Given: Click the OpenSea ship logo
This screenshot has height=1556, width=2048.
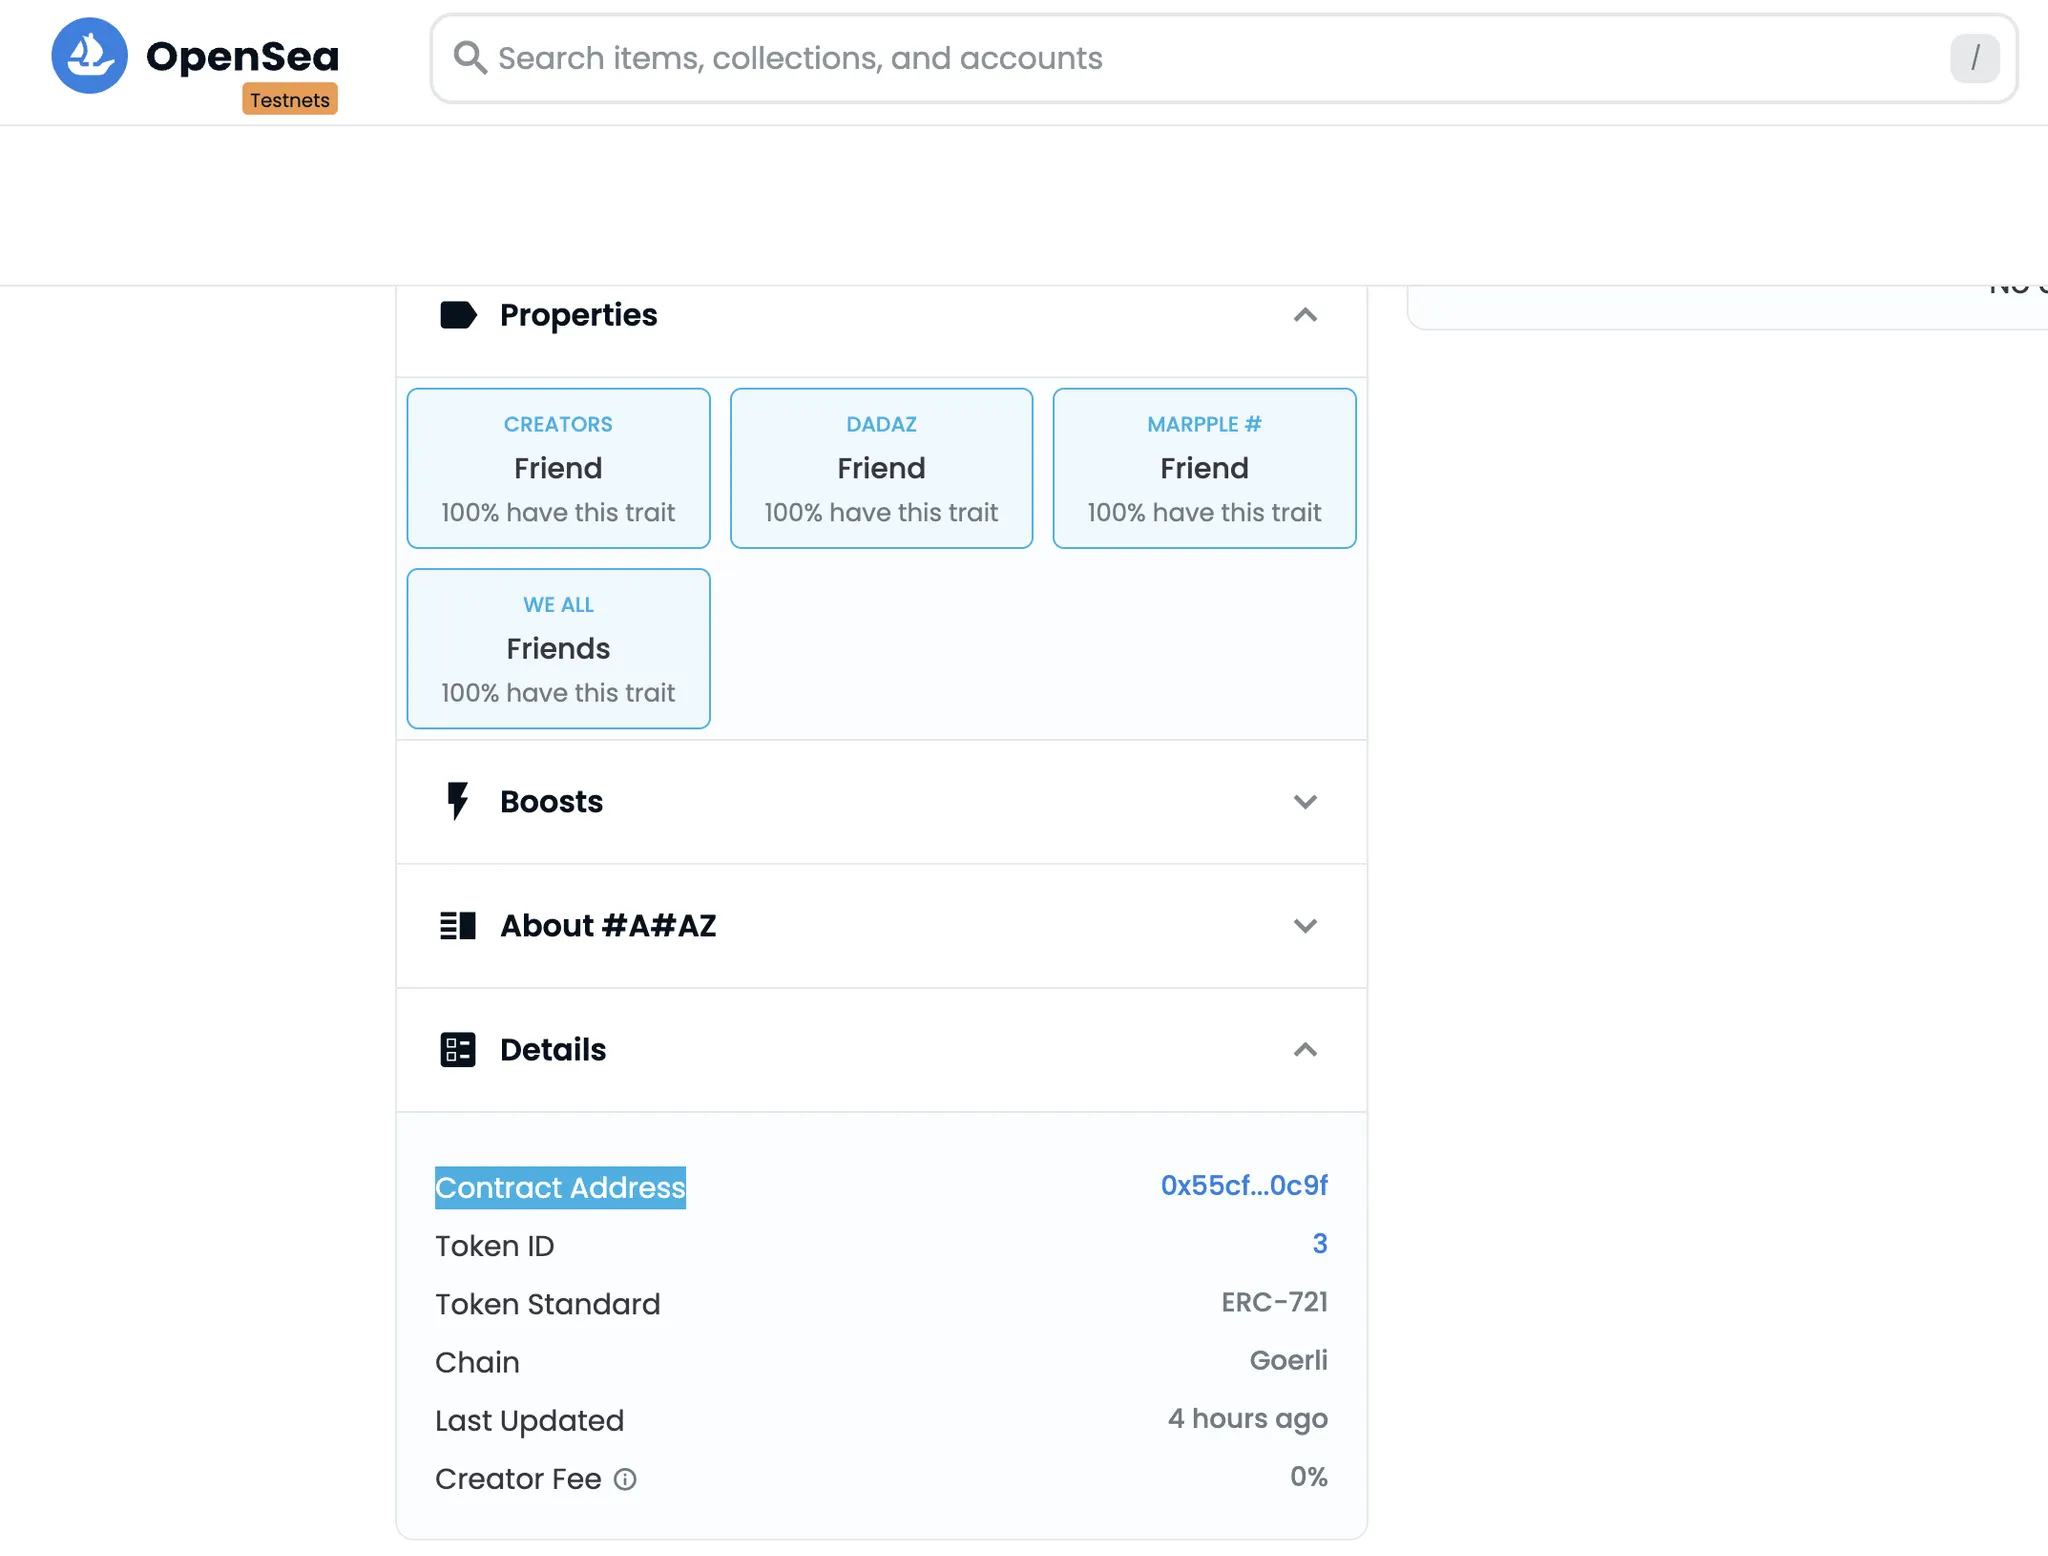Looking at the screenshot, I should coord(89,56).
